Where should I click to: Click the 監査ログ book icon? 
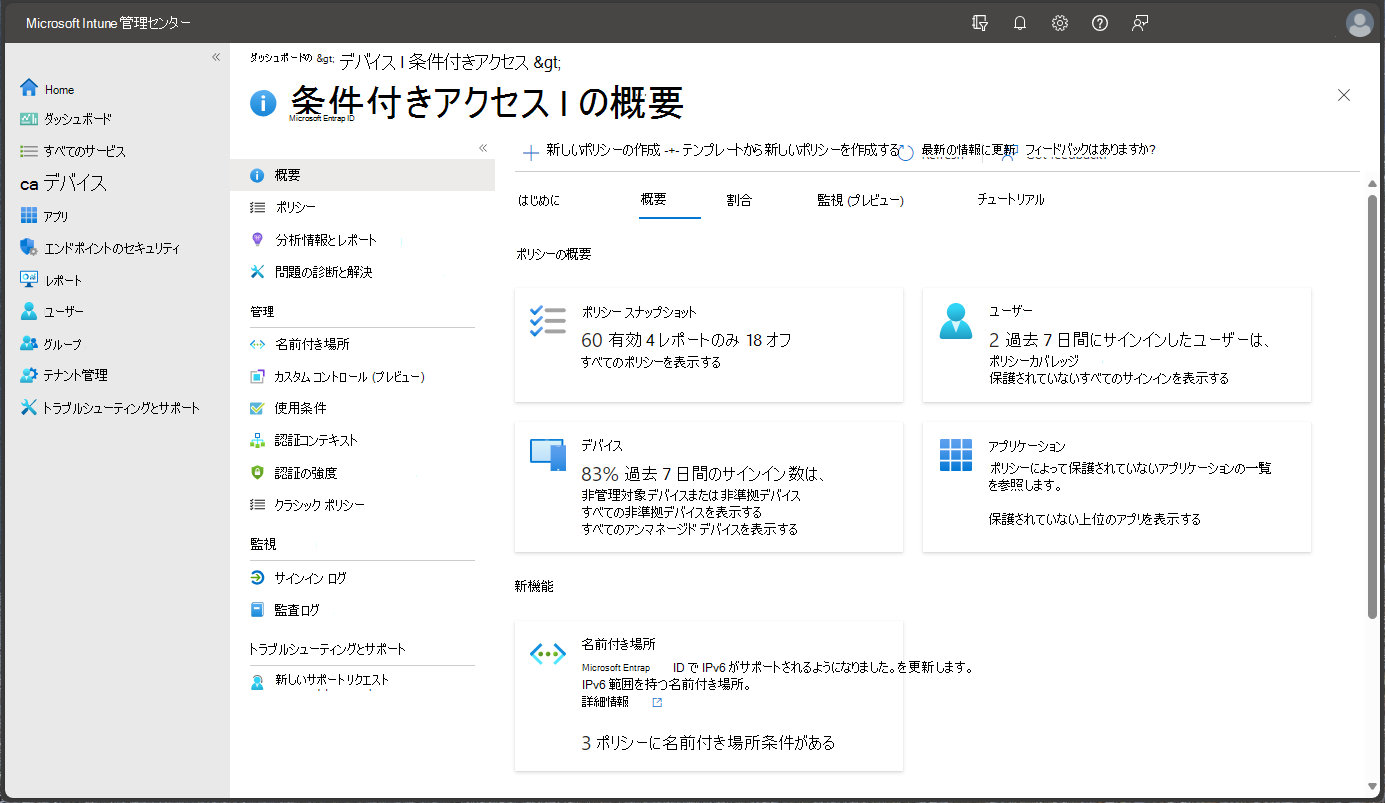pyautogui.click(x=257, y=609)
